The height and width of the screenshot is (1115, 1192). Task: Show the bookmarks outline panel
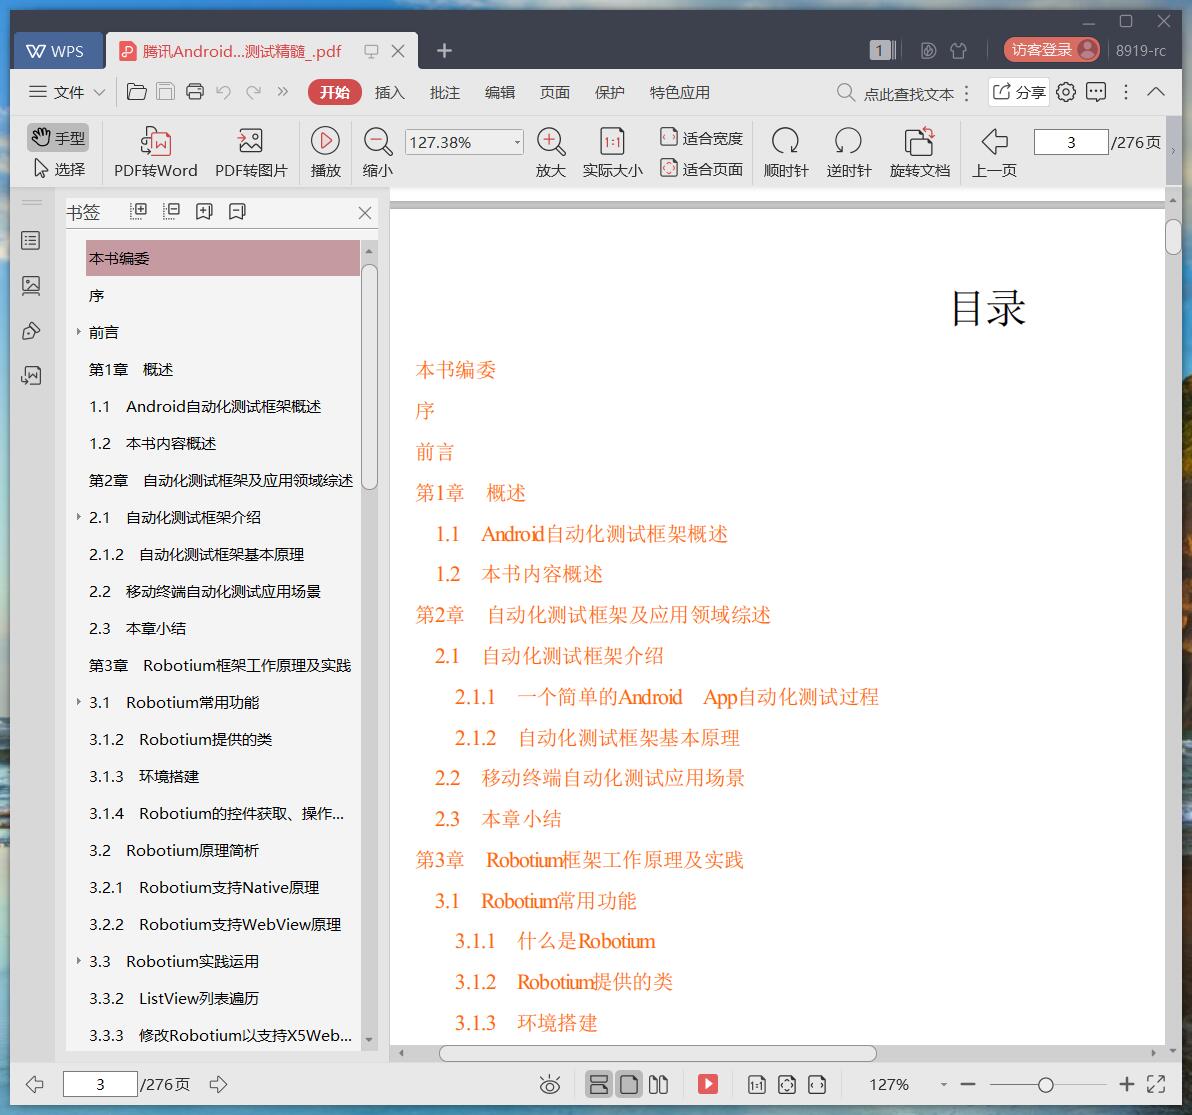31,241
